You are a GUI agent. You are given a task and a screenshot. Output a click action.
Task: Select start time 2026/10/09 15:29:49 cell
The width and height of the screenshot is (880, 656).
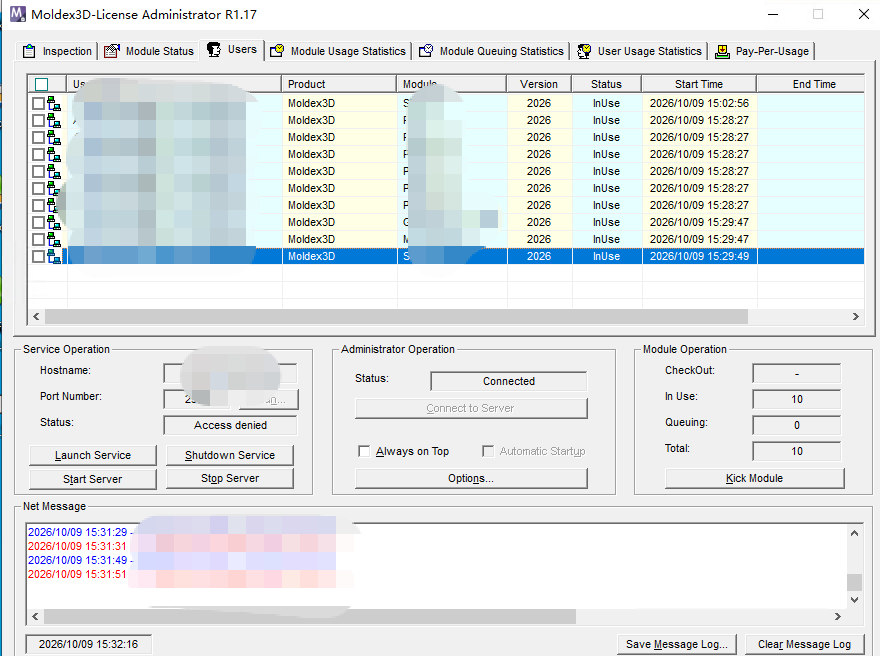coord(699,256)
